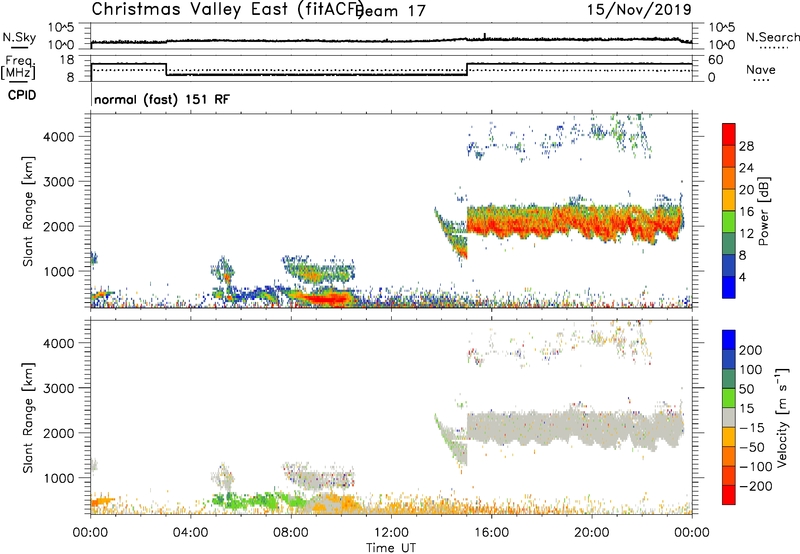Click the 'N.Sky' legend label

pos(19,37)
